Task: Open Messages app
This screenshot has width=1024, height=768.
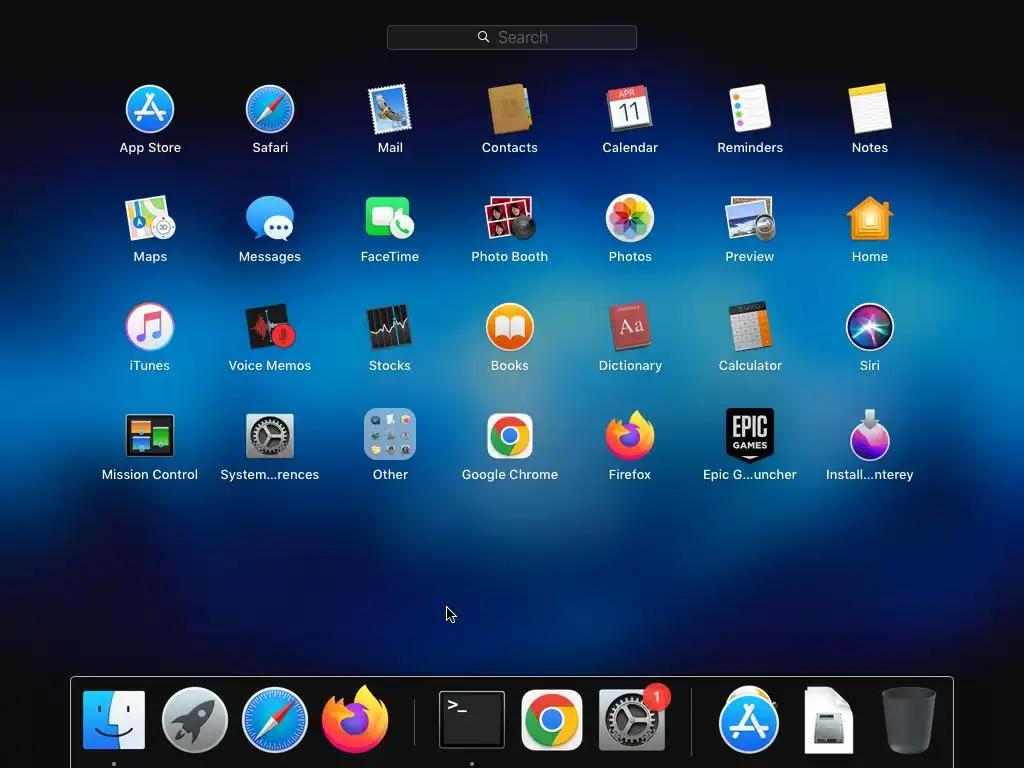Action: click(x=270, y=218)
